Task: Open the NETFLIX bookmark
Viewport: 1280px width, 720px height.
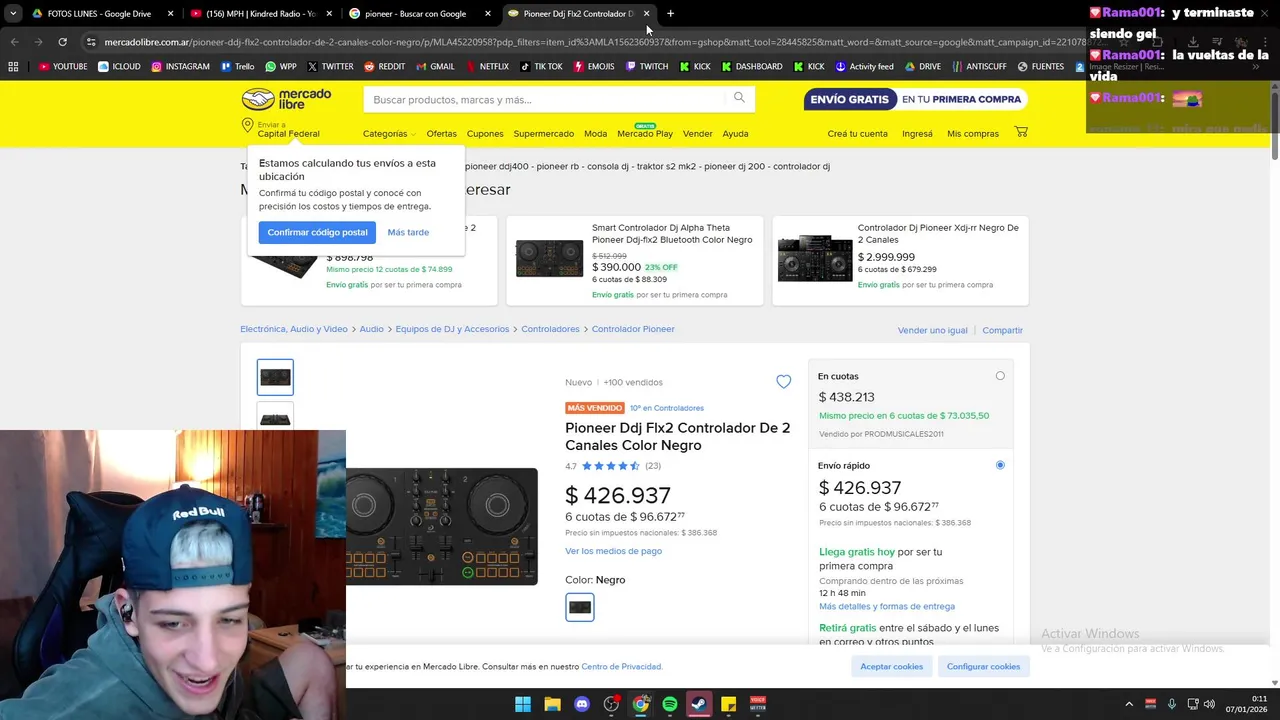Action: pos(487,67)
